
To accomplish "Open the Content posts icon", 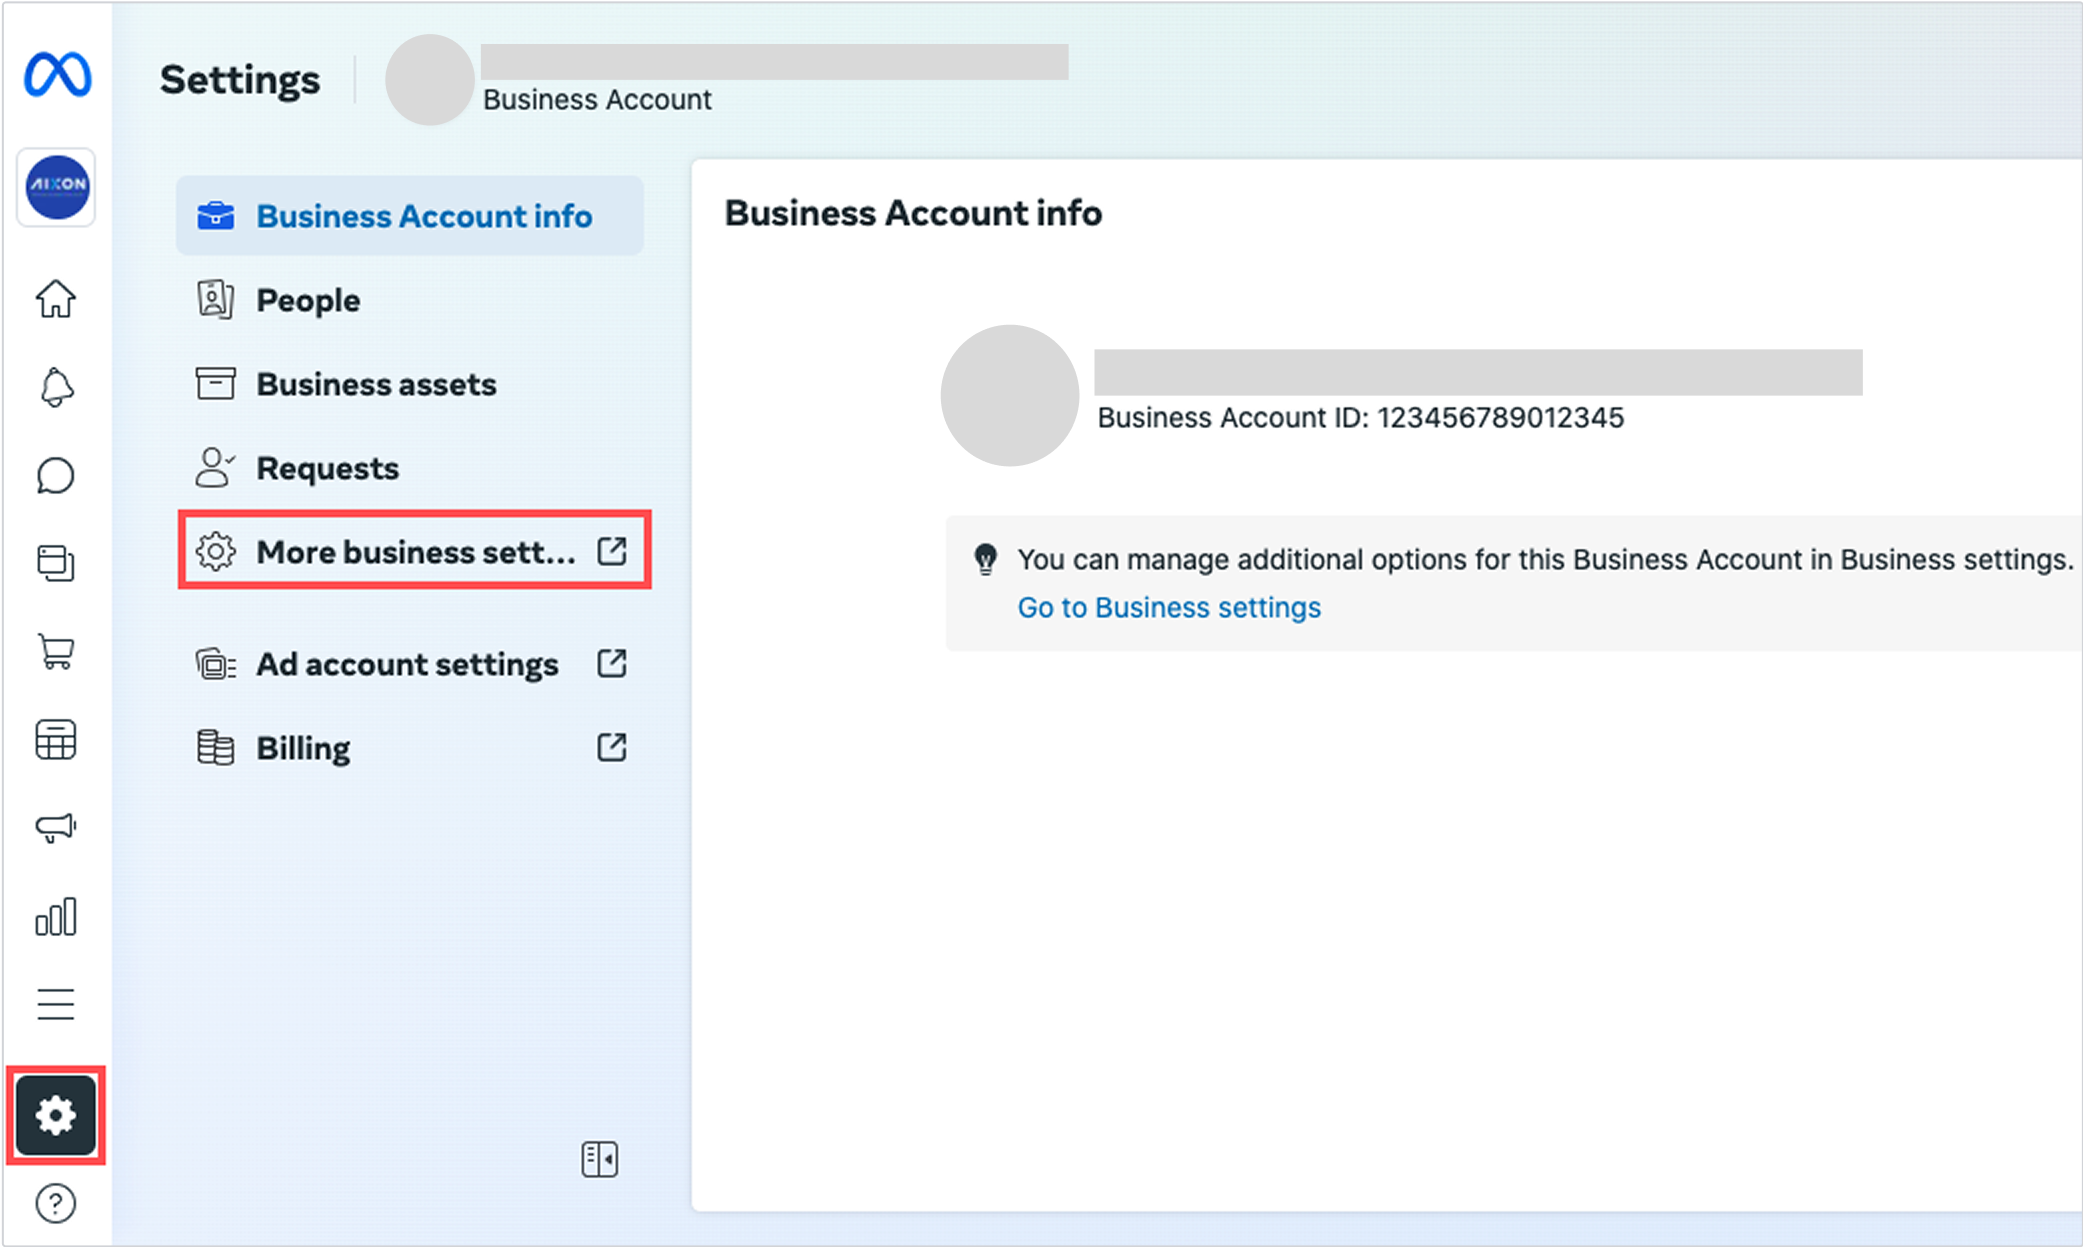I will (x=56, y=563).
